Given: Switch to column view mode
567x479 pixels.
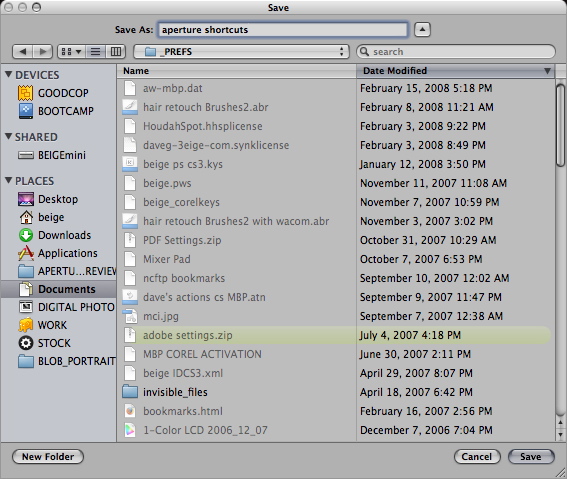Looking at the screenshot, I should 116,52.
